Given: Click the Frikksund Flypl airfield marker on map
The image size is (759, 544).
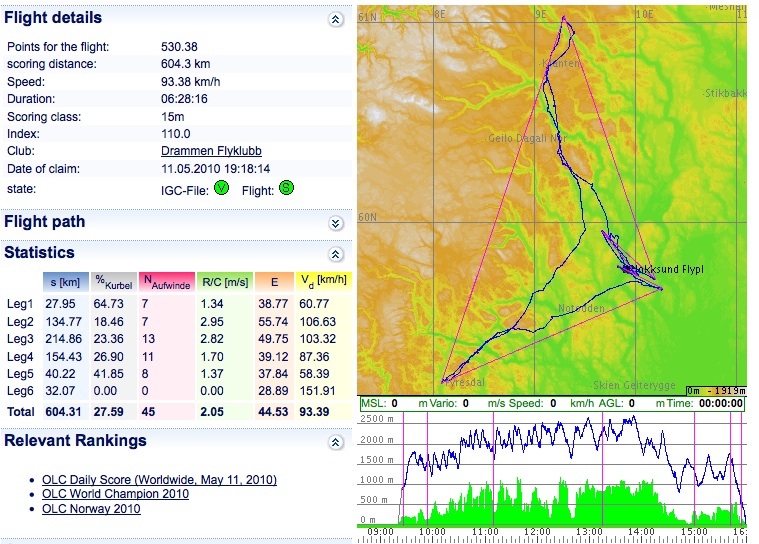Looking at the screenshot, I should click(630, 269).
